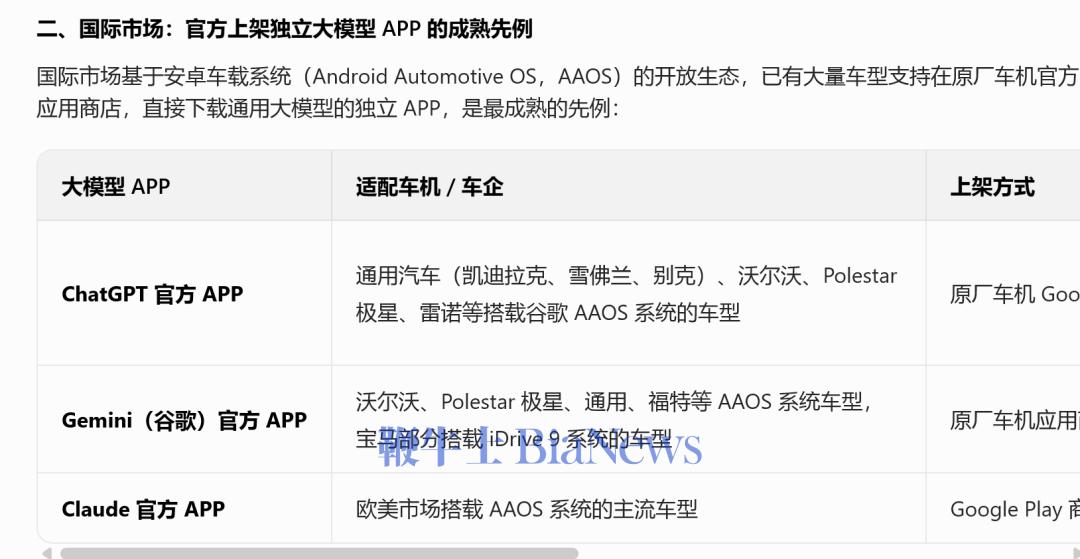Click the empty scrollbar track right of thumb

tap(820, 553)
